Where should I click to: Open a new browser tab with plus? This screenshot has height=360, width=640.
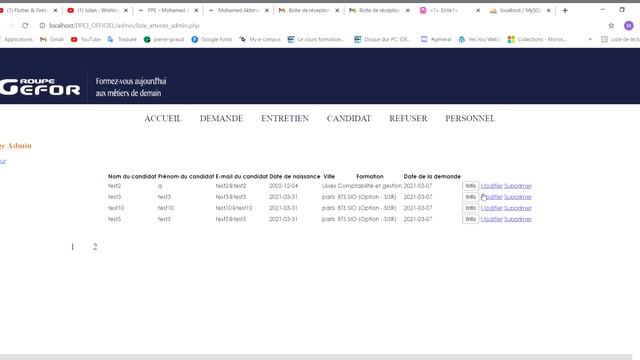coord(565,10)
